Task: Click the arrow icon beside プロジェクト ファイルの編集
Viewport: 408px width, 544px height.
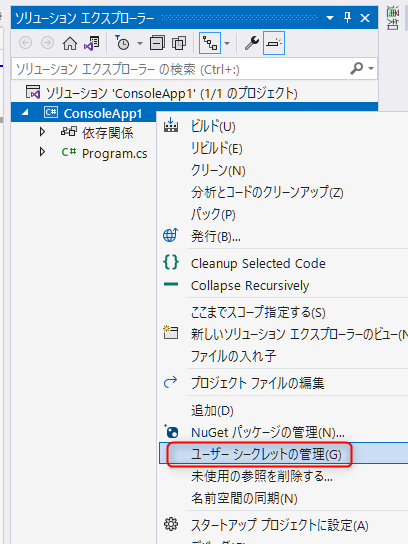Action: pyautogui.click(x=170, y=382)
